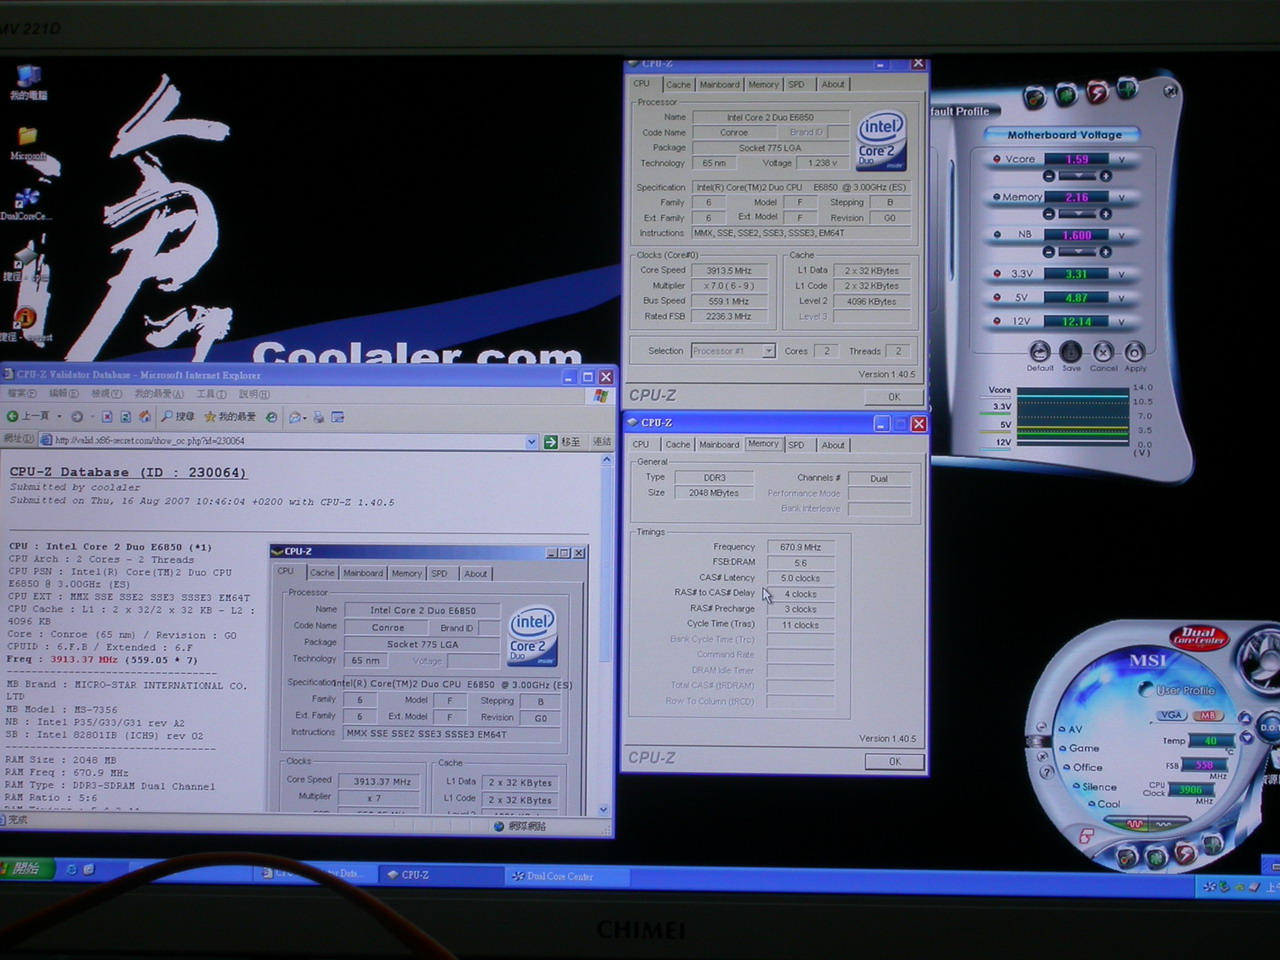Screen dimensions: 1280x960
Task: Click the Default icon in Motherboard Voltage
Action: click(1040, 352)
